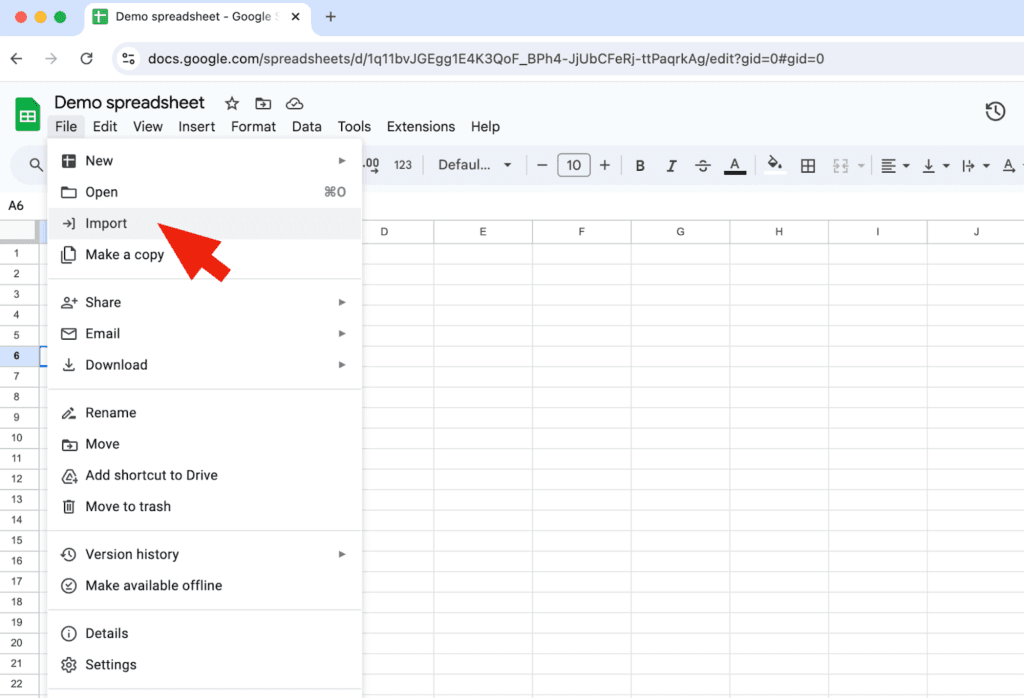This screenshot has height=698, width=1024.
Task: Open the Insert menu
Action: point(196,126)
